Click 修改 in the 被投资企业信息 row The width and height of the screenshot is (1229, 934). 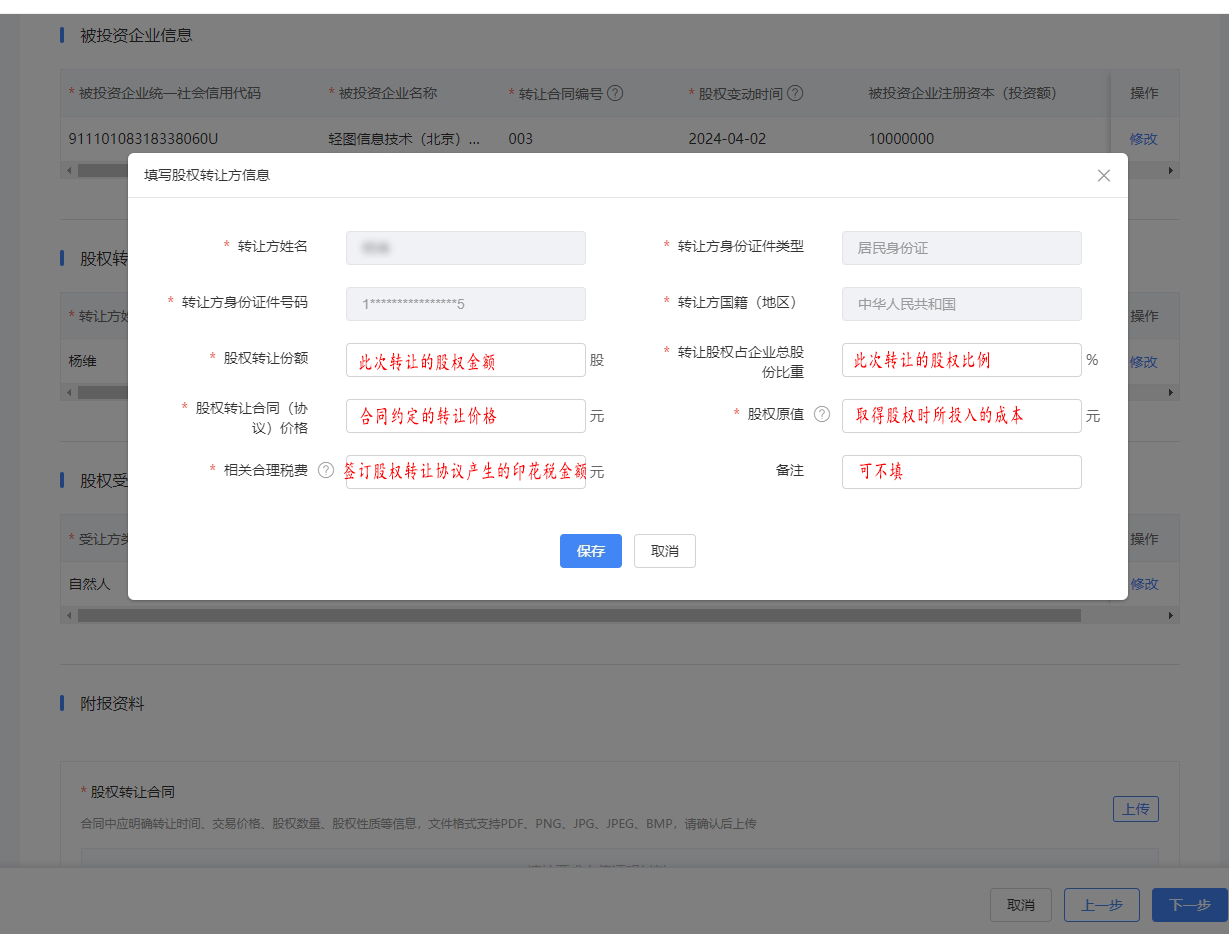pyautogui.click(x=1144, y=139)
